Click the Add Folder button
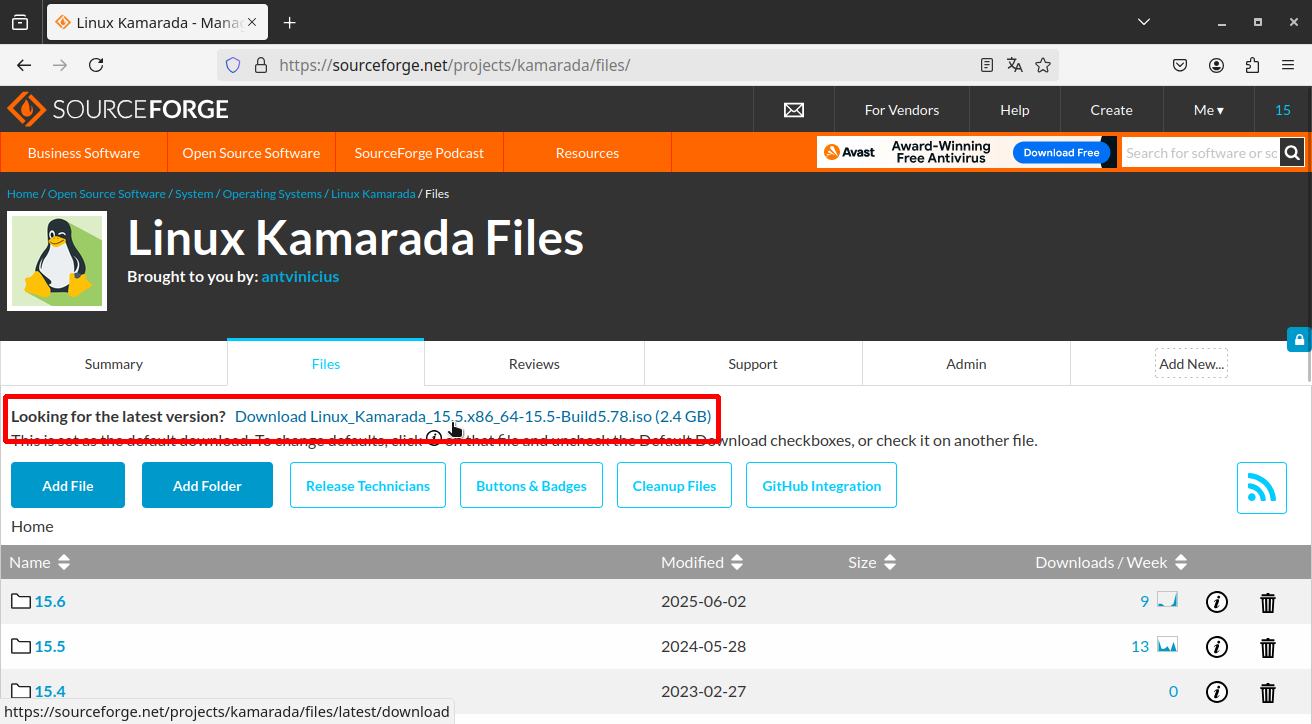1312x724 pixels. pos(207,485)
